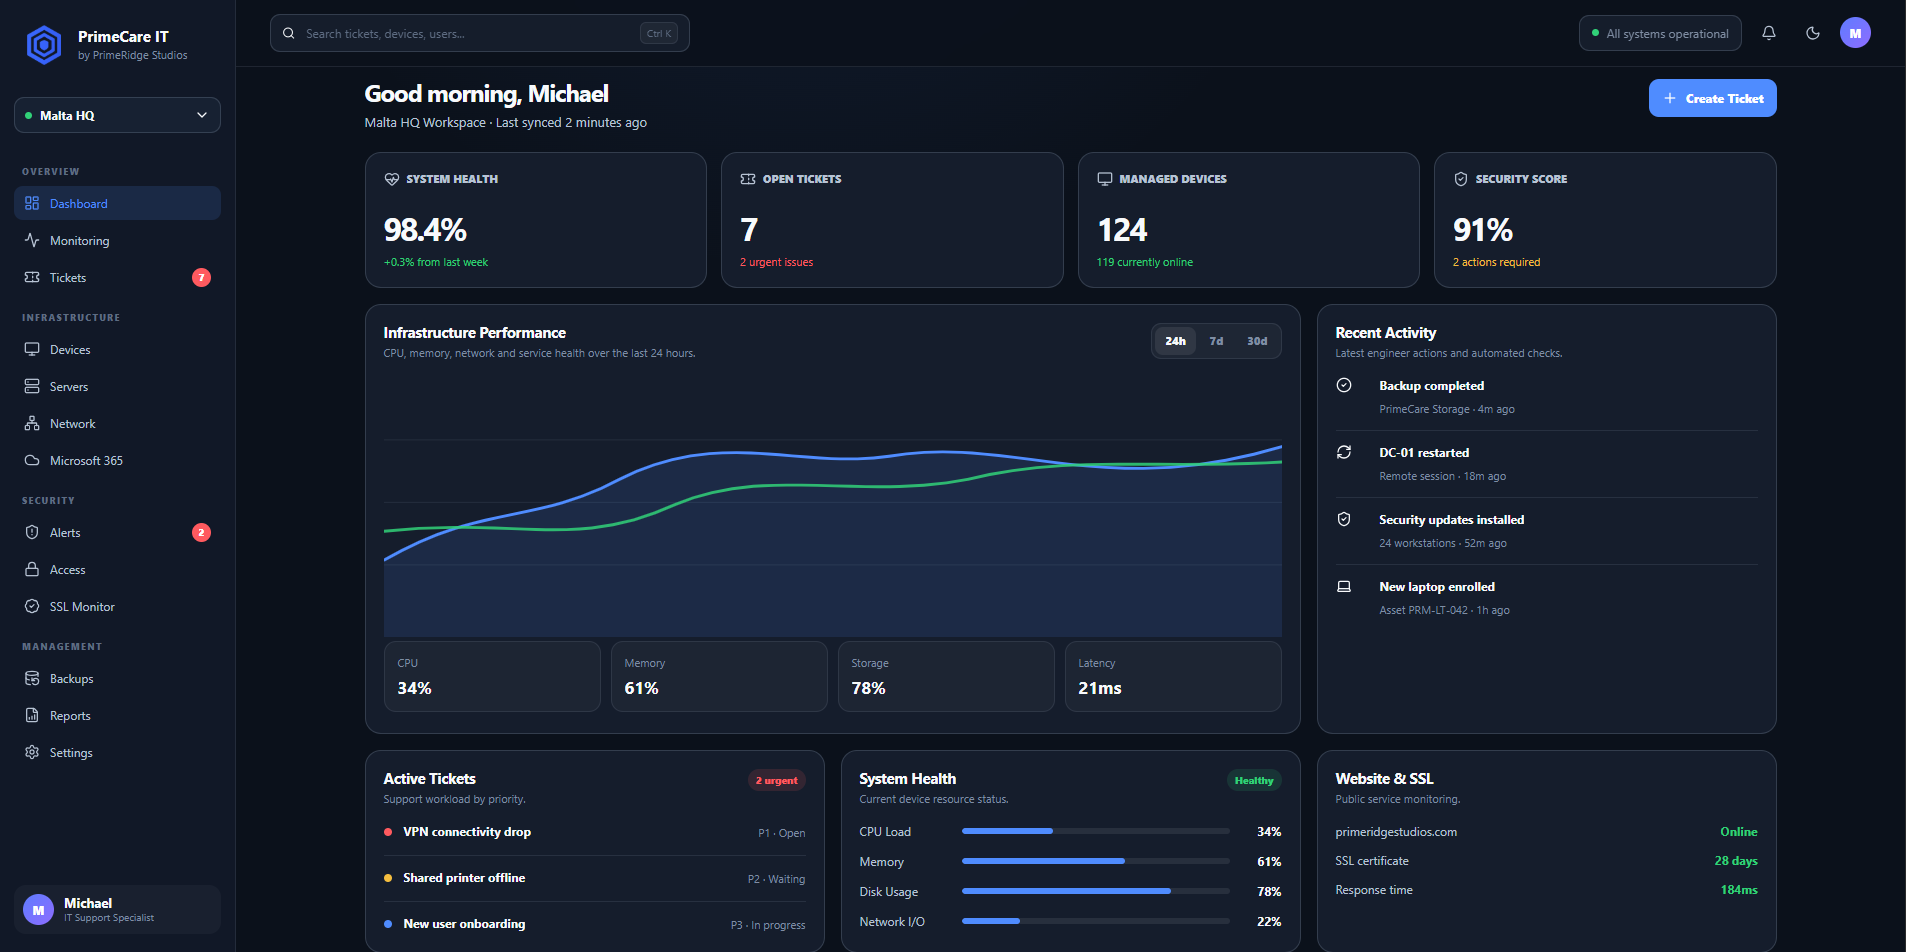Click the search magnifier icon
This screenshot has height=952, width=1906.
(x=288, y=33)
